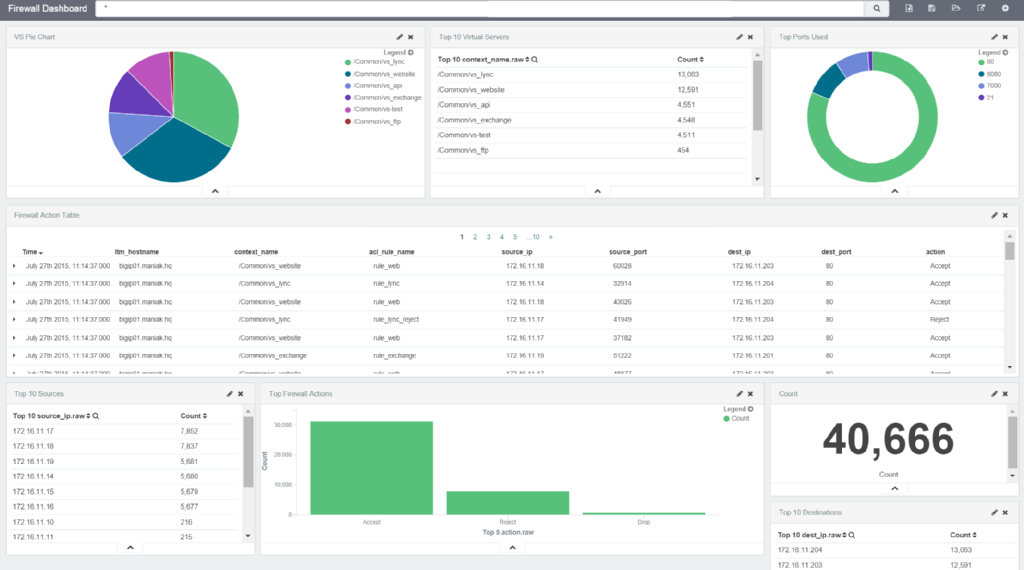Click the search magnifier button in top bar

pos(876,8)
